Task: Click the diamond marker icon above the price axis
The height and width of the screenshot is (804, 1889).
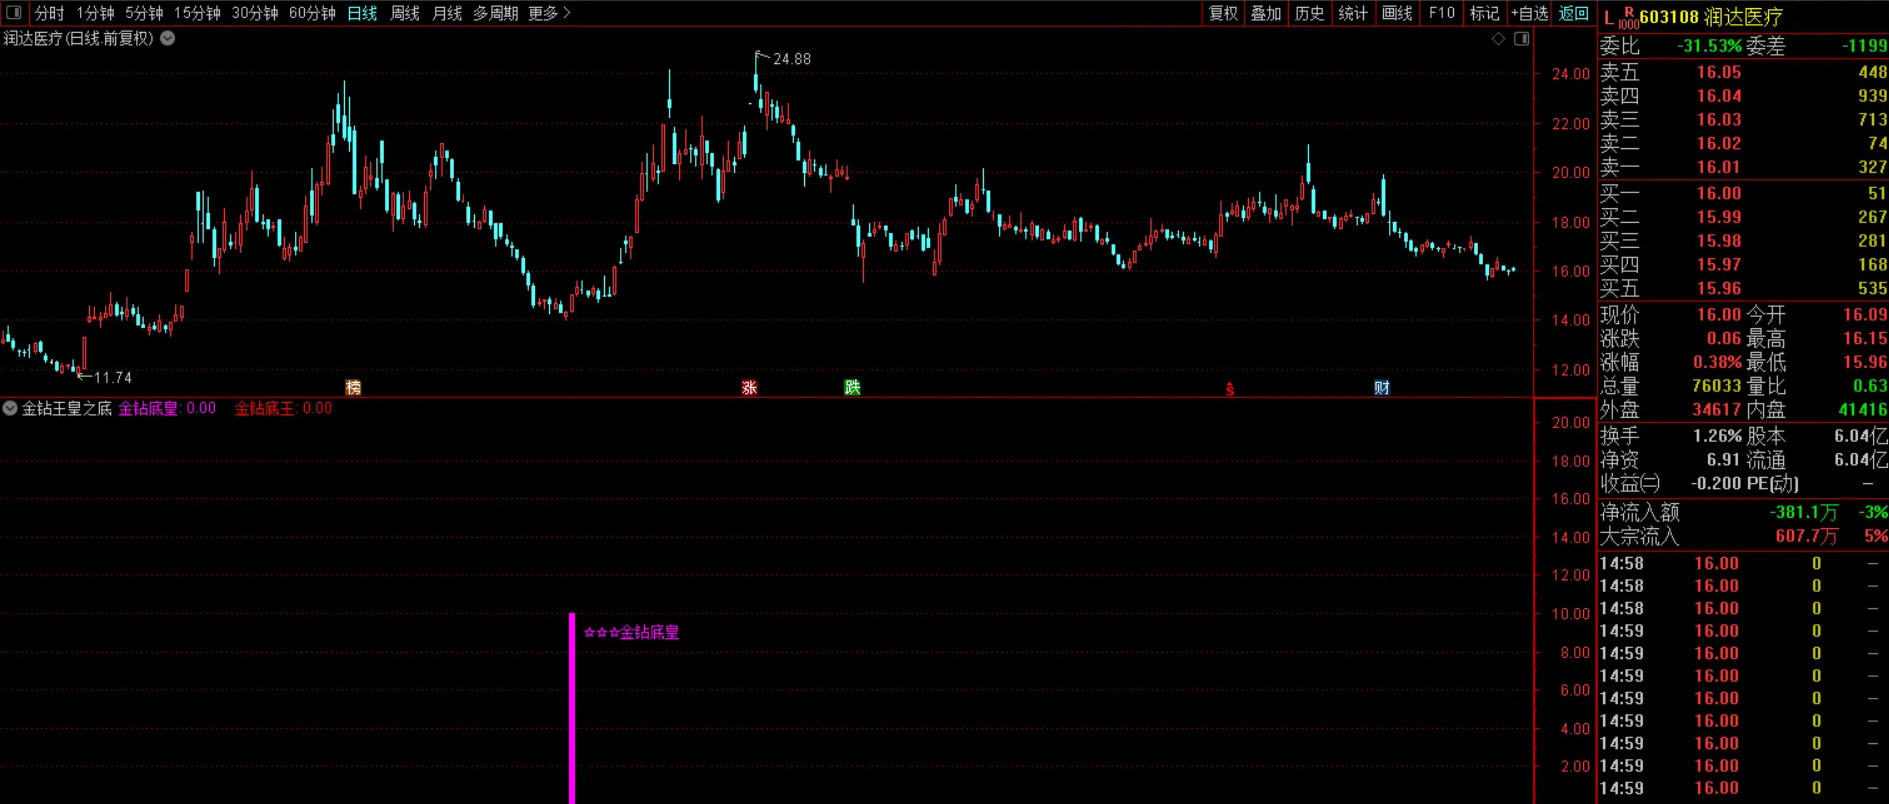Action: pyautogui.click(x=1498, y=39)
